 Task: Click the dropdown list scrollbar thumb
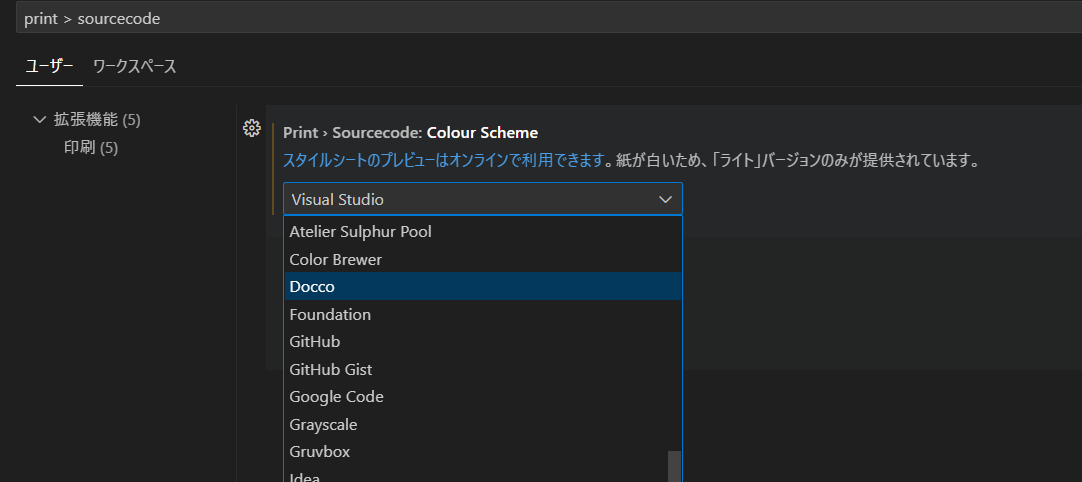point(674,467)
